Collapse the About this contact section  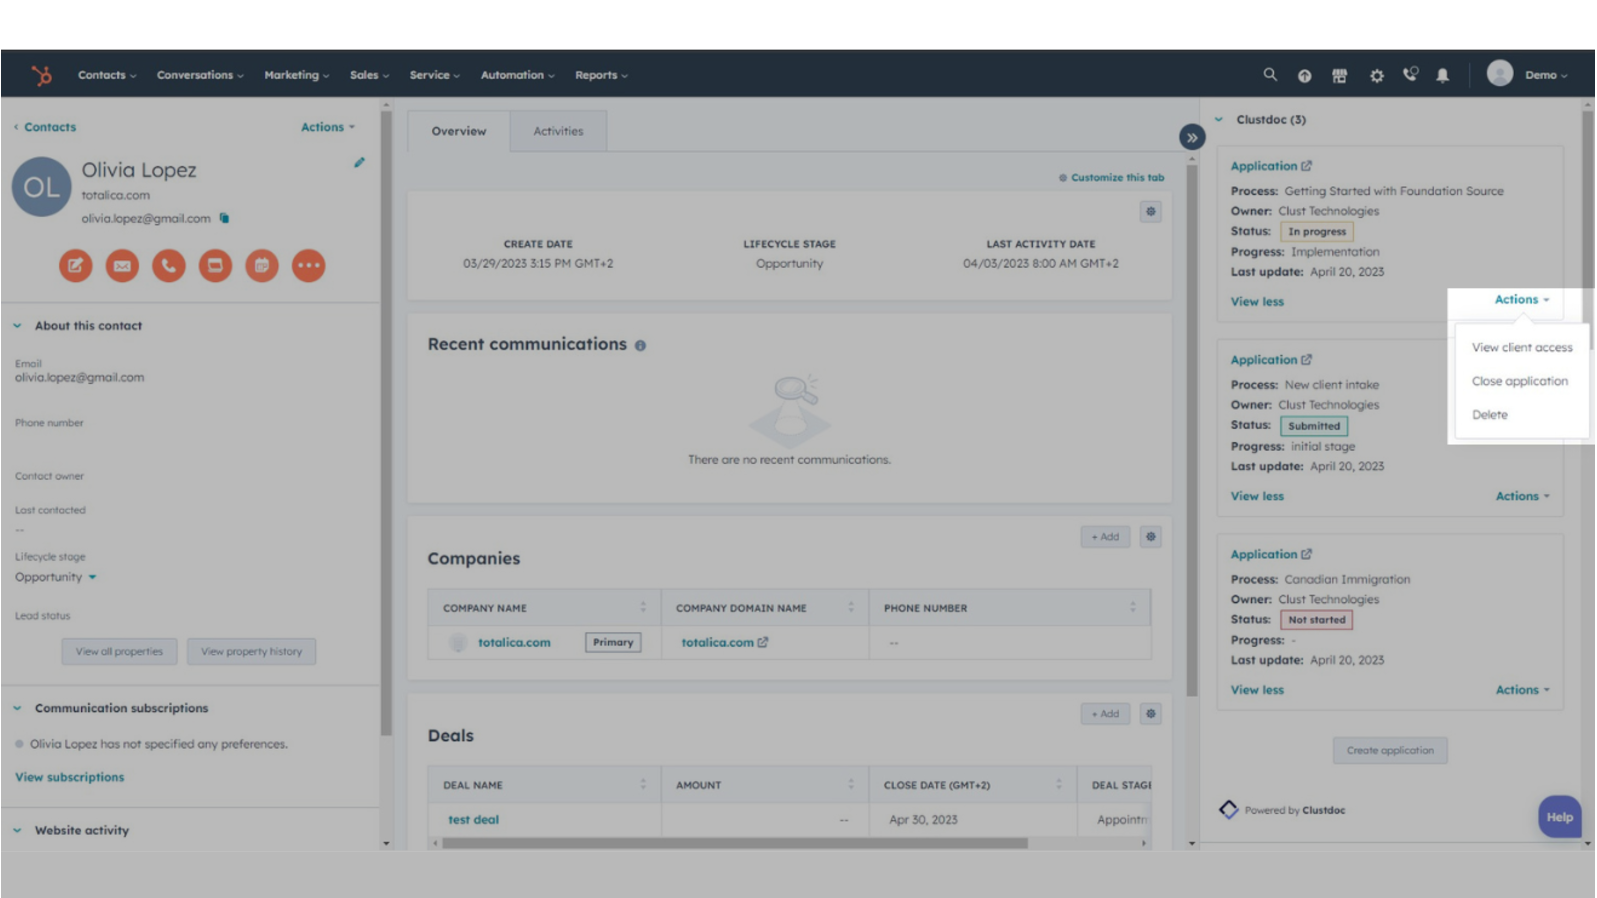17,326
